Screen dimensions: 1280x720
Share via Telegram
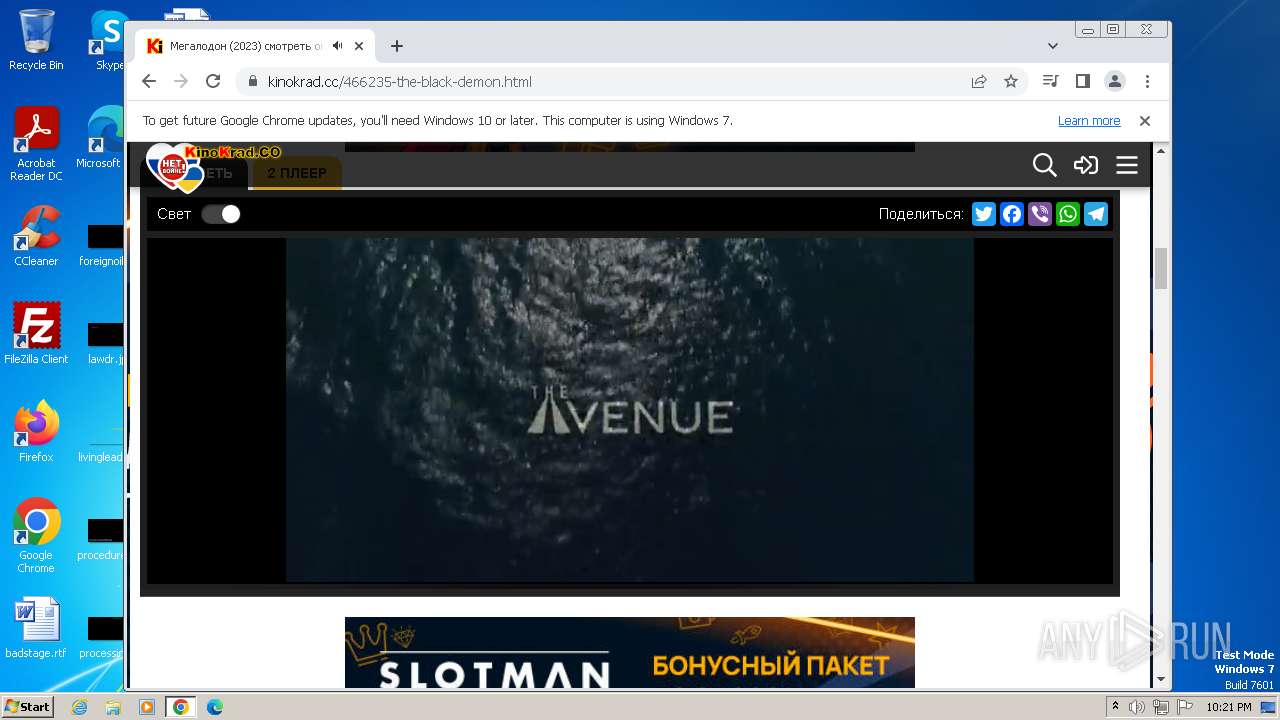click(x=1096, y=214)
